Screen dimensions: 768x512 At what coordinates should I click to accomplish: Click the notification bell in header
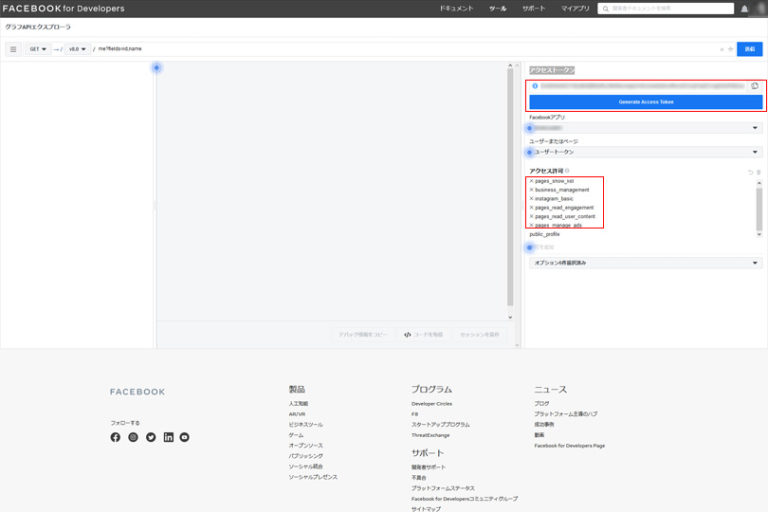click(744, 9)
